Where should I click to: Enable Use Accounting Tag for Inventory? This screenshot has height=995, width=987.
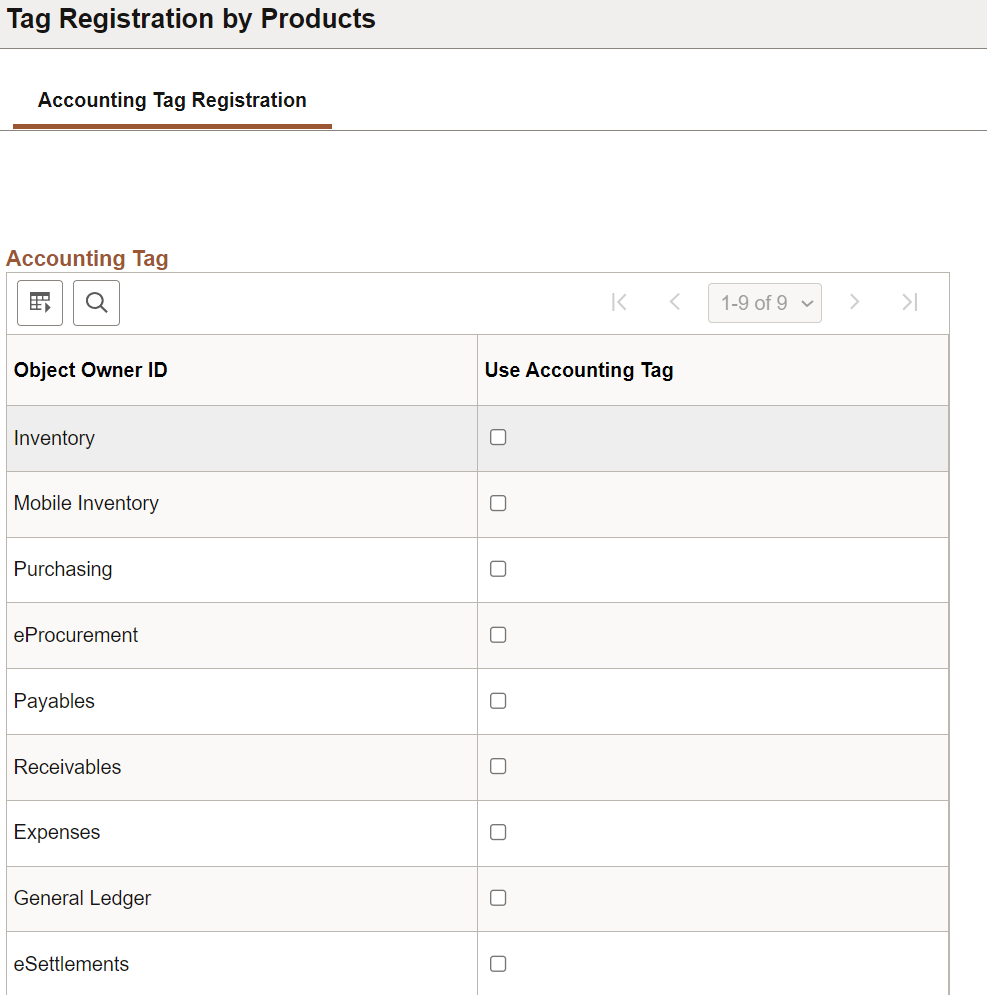click(x=498, y=437)
